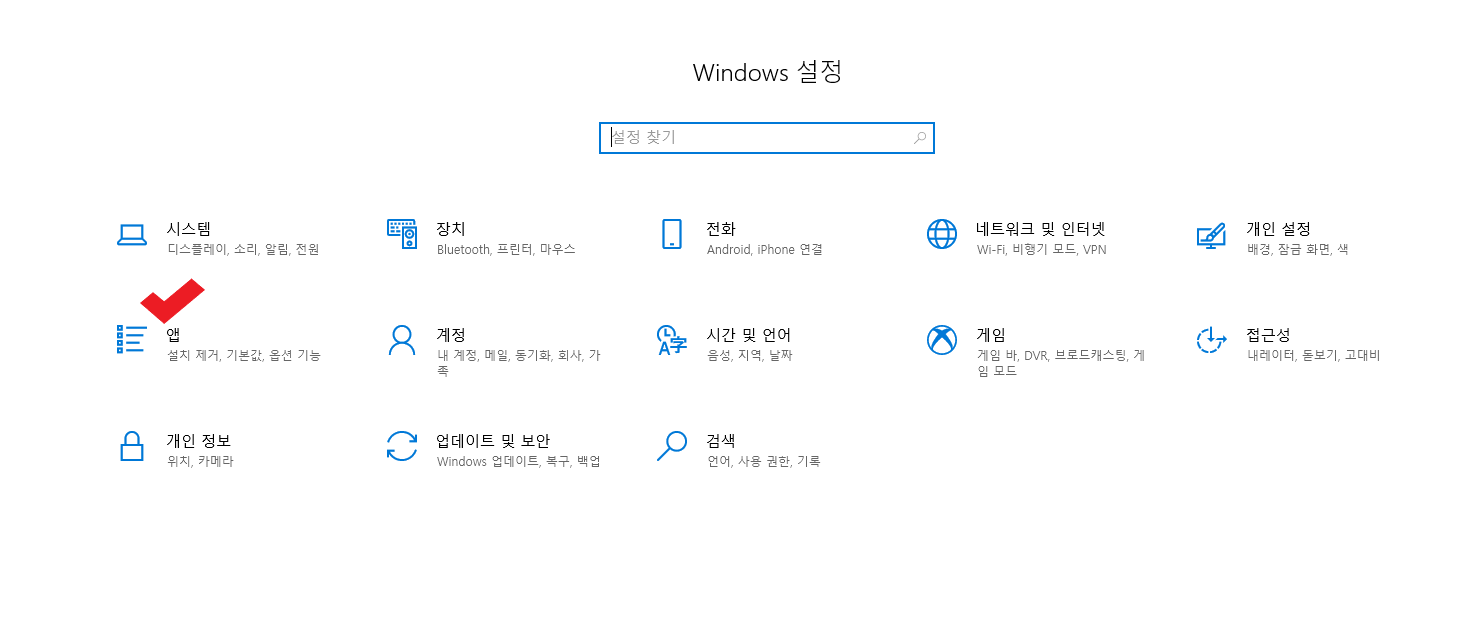
Task: Click the text '음성, 지역, 날짜'
Action: point(749,356)
